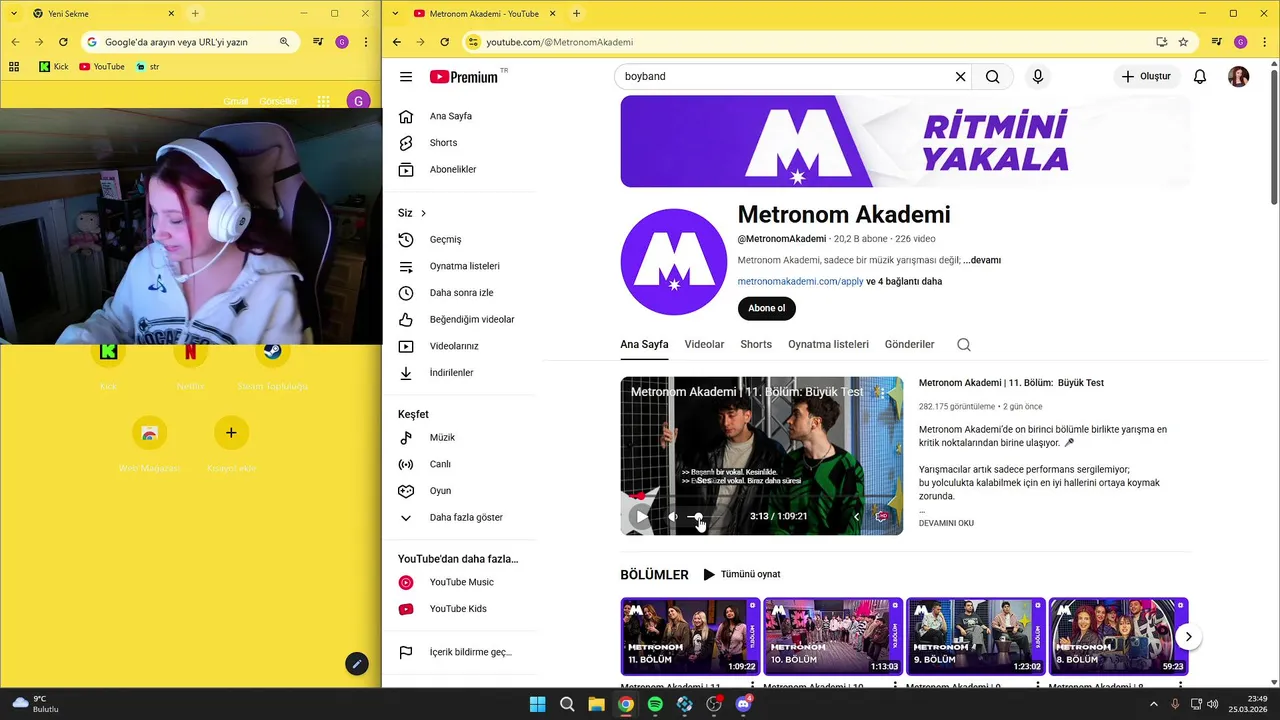Switch to channel Oynatma listeleri tab
The height and width of the screenshot is (720, 1280).
pyautogui.click(x=828, y=344)
